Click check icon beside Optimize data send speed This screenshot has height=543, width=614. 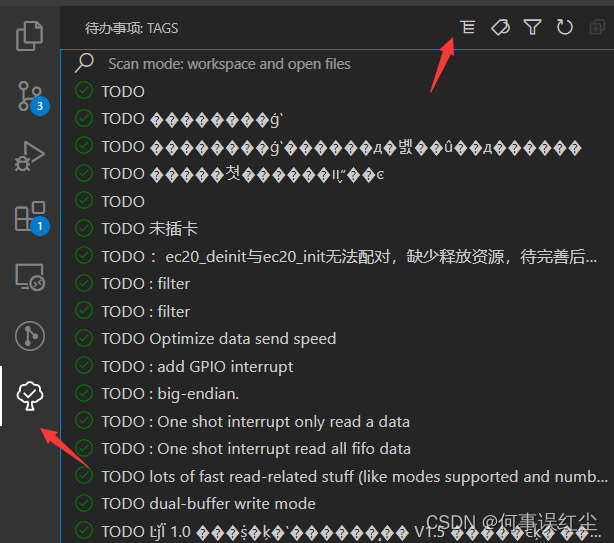click(84, 338)
